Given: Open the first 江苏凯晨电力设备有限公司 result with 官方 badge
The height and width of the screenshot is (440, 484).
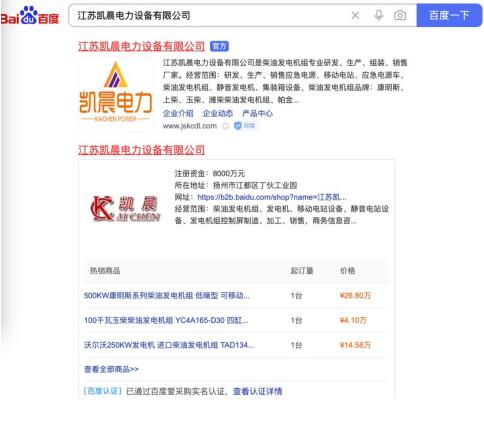Looking at the screenshot, I should click(x=141, y=46).
